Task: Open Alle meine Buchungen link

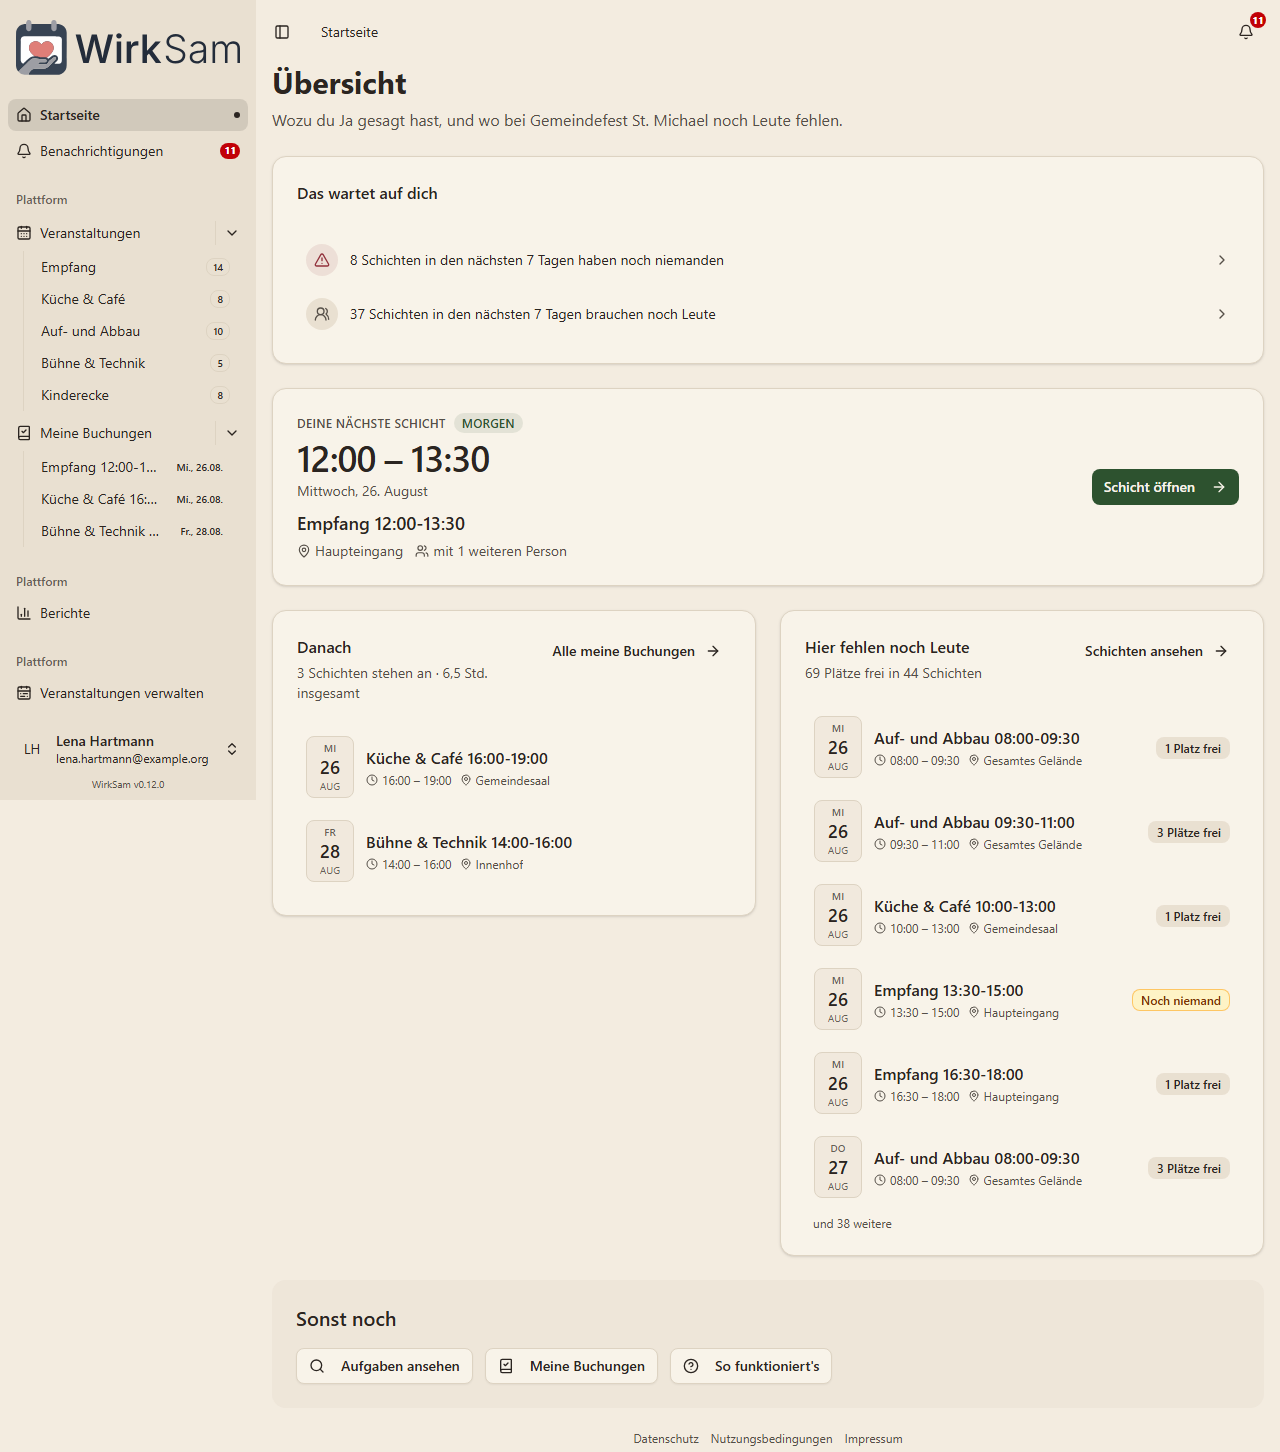Action: click(636, 651)
